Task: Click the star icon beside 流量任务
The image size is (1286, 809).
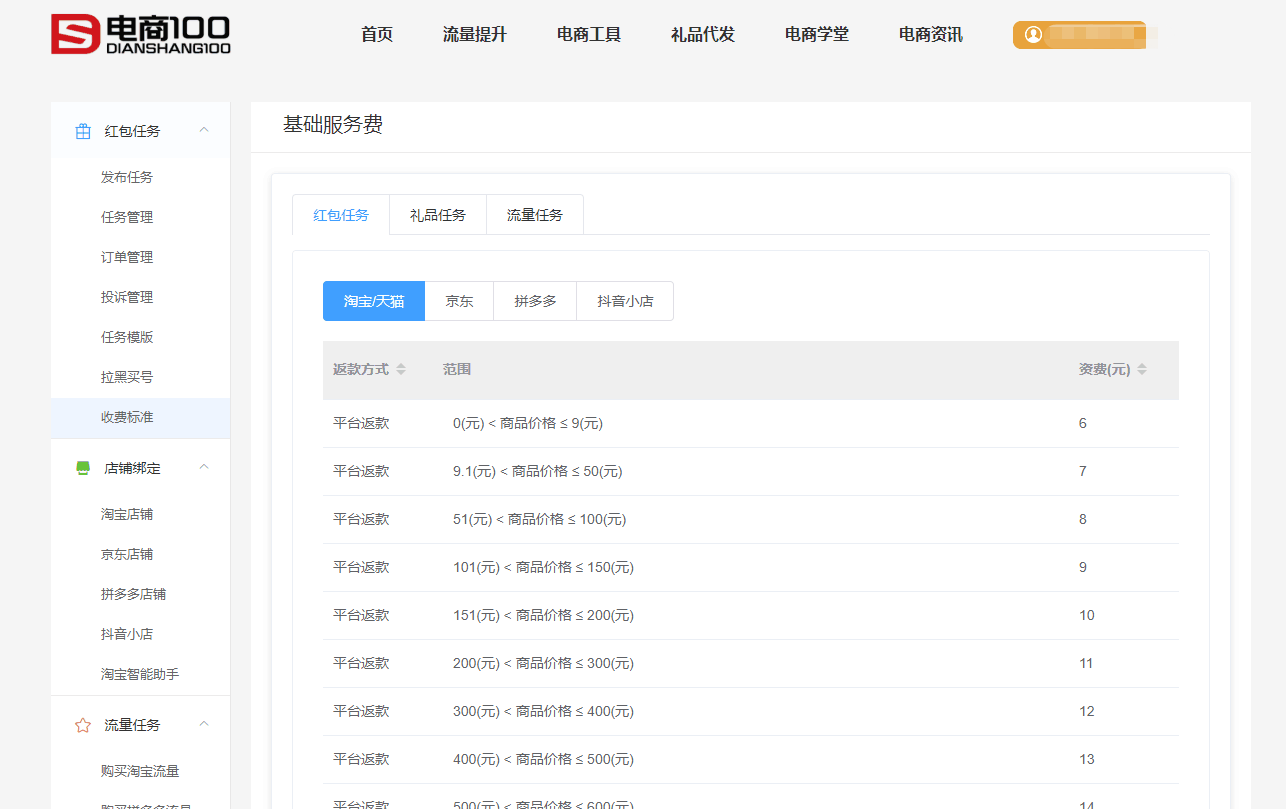Action: [83, 725]
